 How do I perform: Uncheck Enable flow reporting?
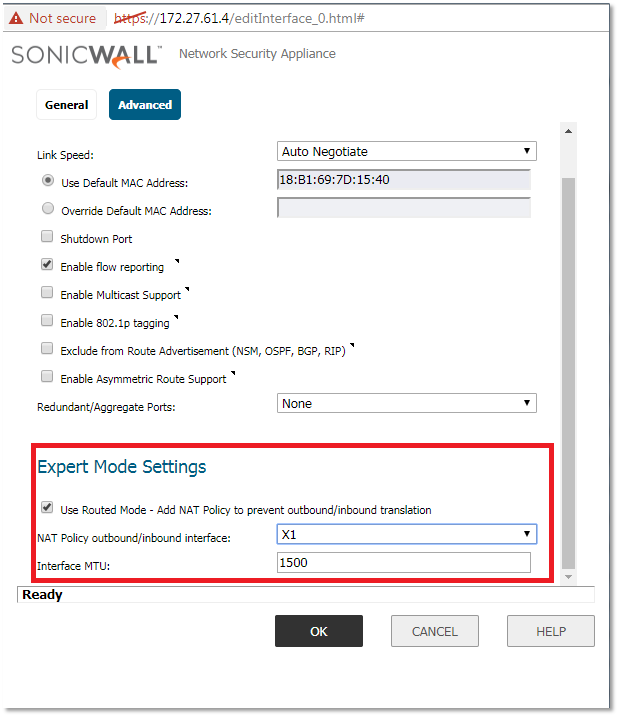coord(47,266)
